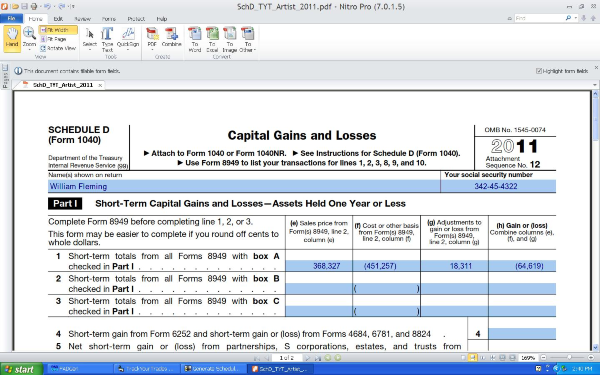Screen dimensions: 600x375
Task: Toggle Highlight form fields checkbox
Action: click(539, 71)
